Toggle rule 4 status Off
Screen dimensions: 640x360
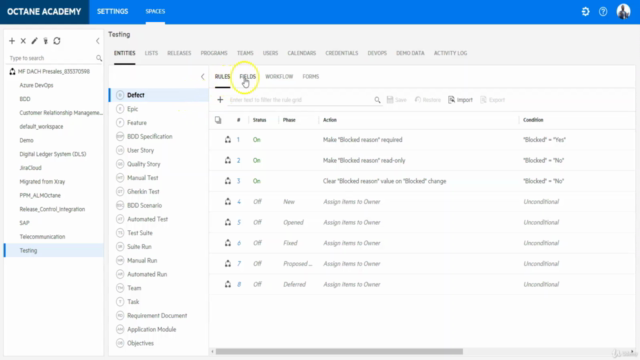257,202
